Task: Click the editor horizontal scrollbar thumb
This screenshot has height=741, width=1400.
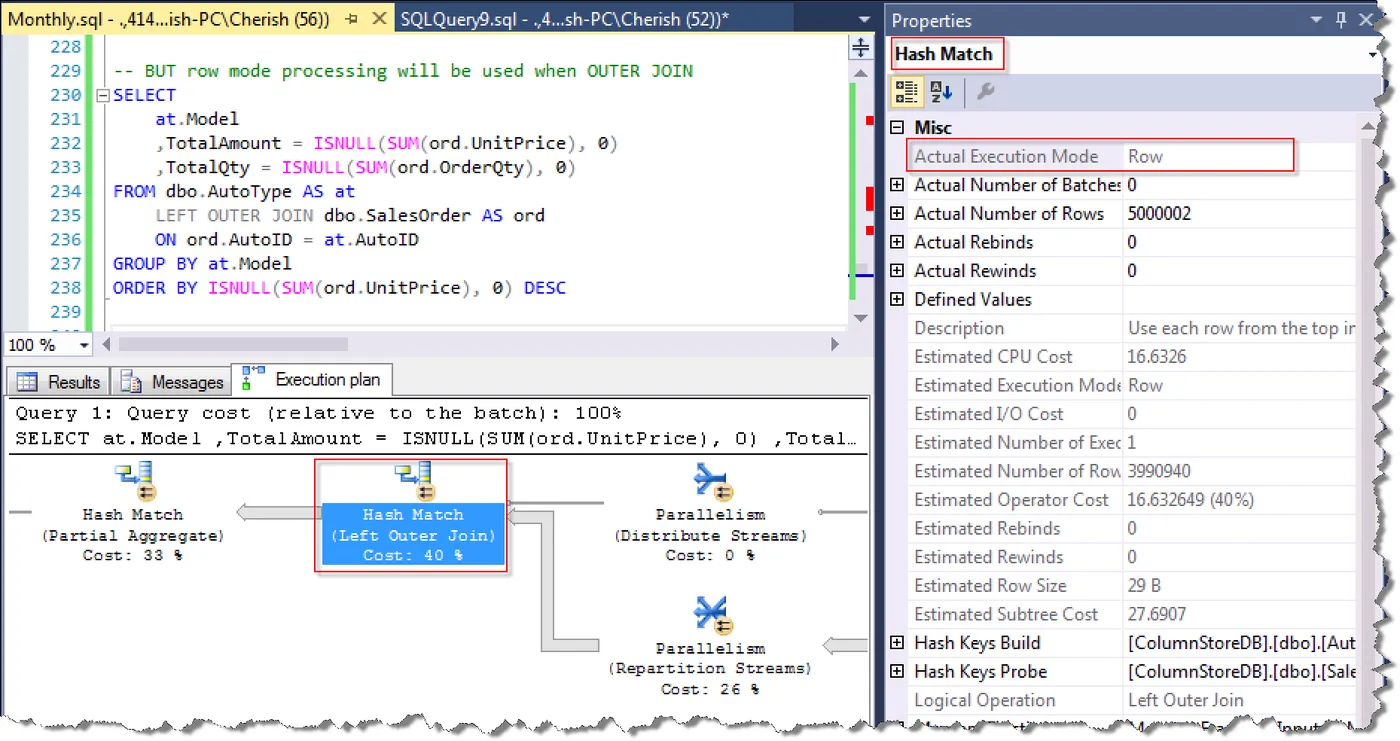Action: tap(233, 344)
